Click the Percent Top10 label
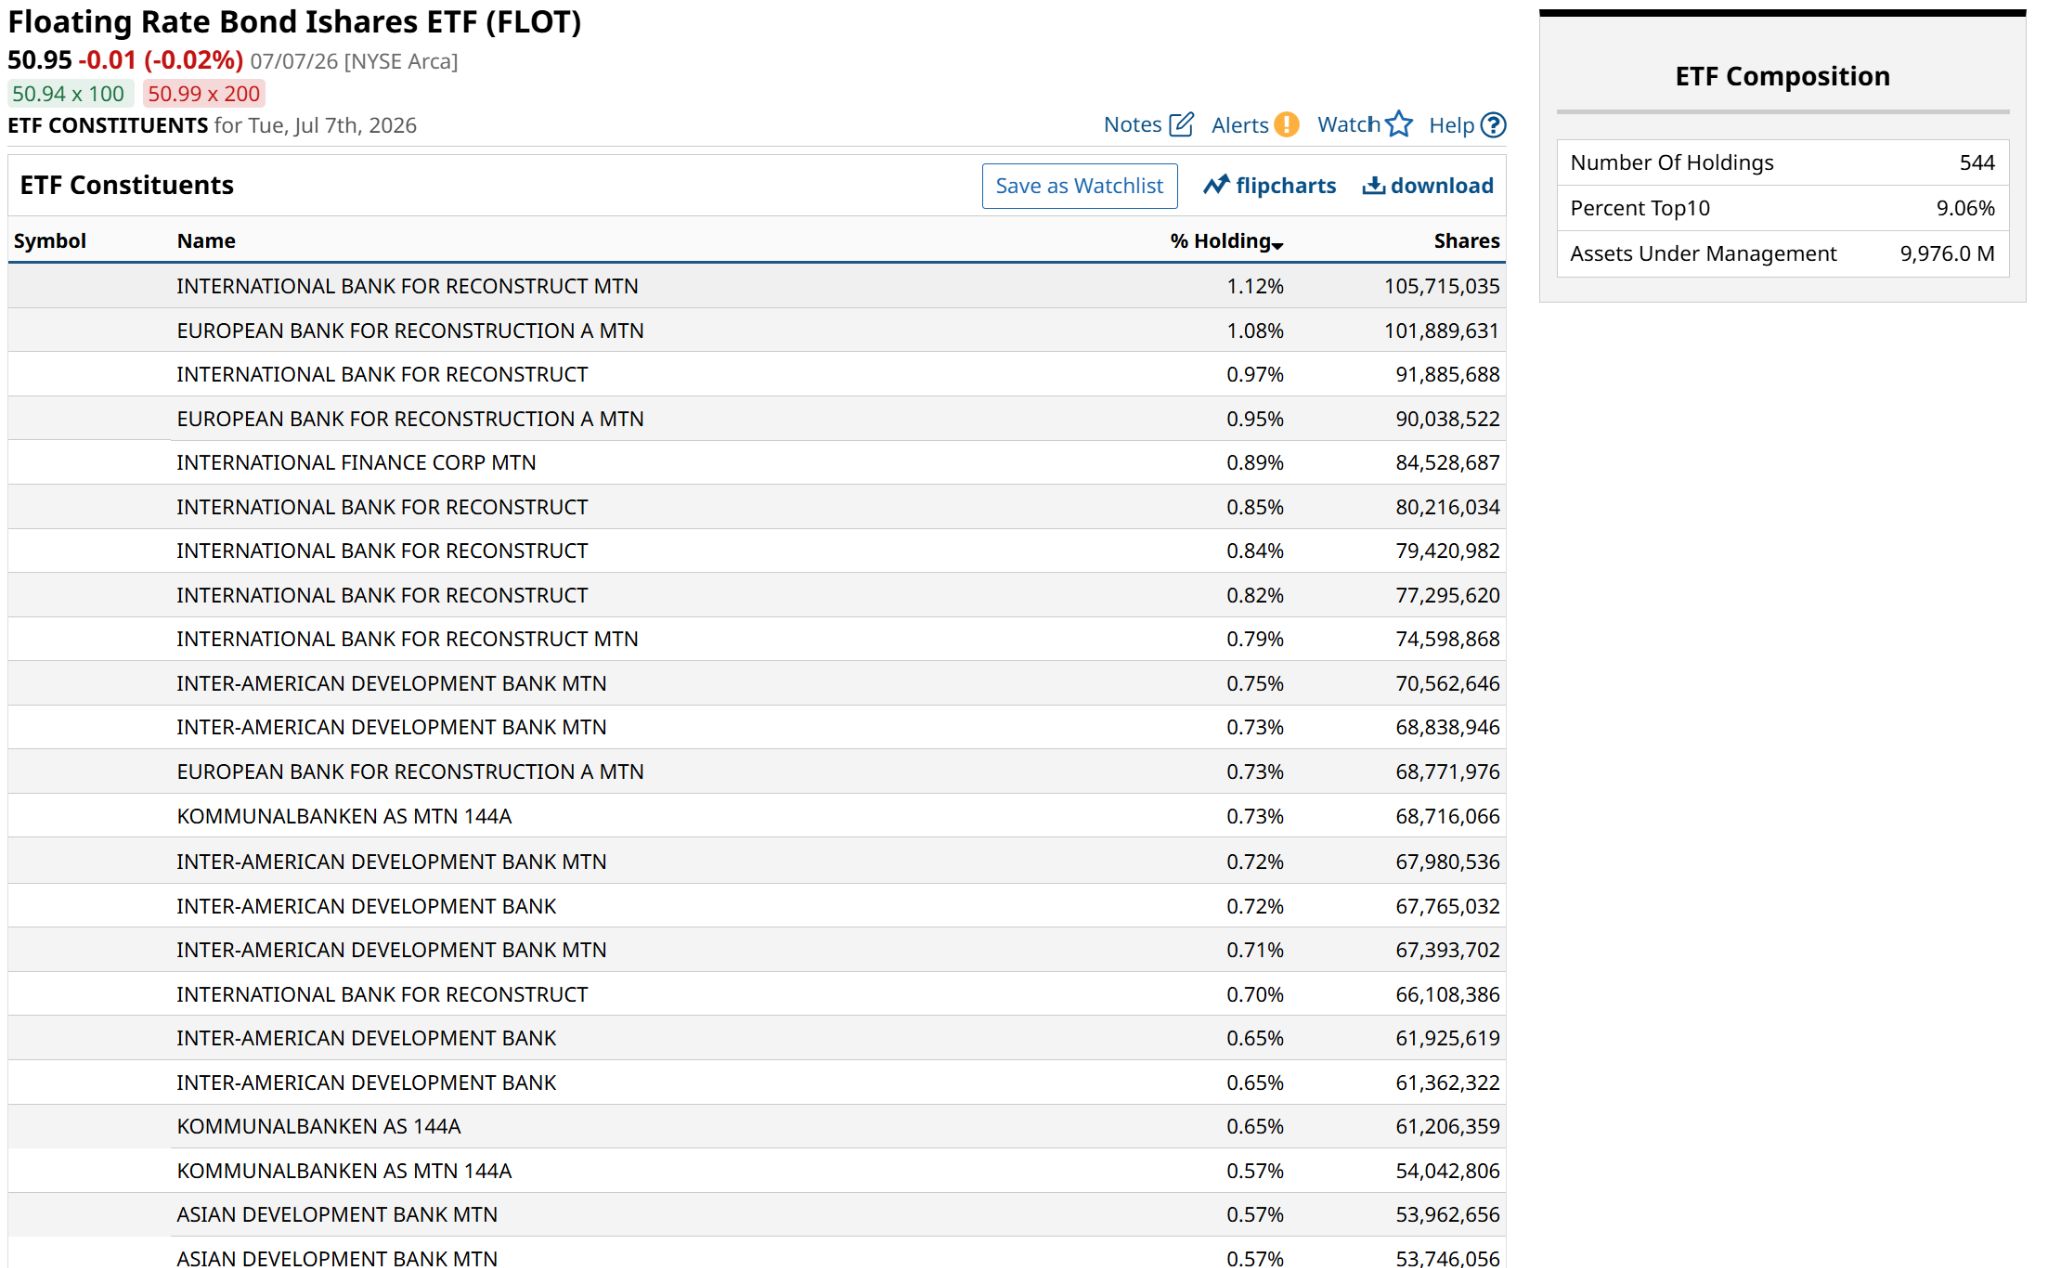2048x1268 pixels. pos(1640,208)
